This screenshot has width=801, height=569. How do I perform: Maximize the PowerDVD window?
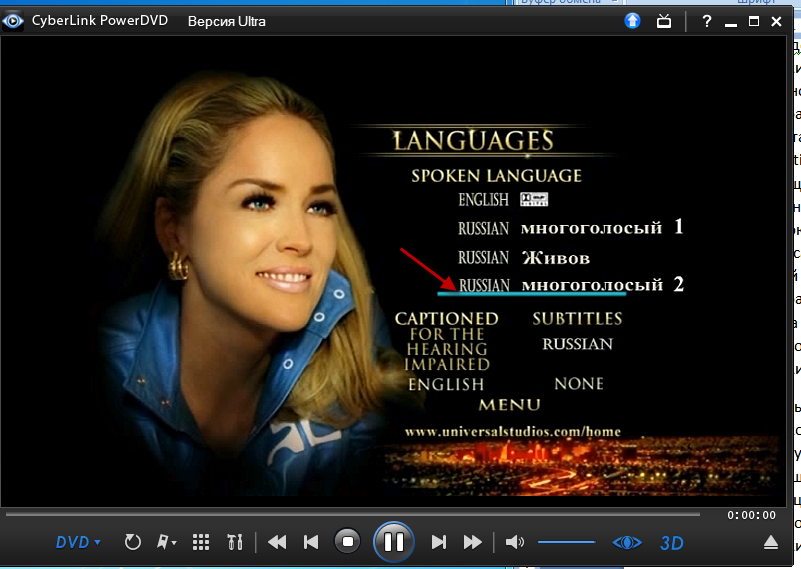pos(753,21)
